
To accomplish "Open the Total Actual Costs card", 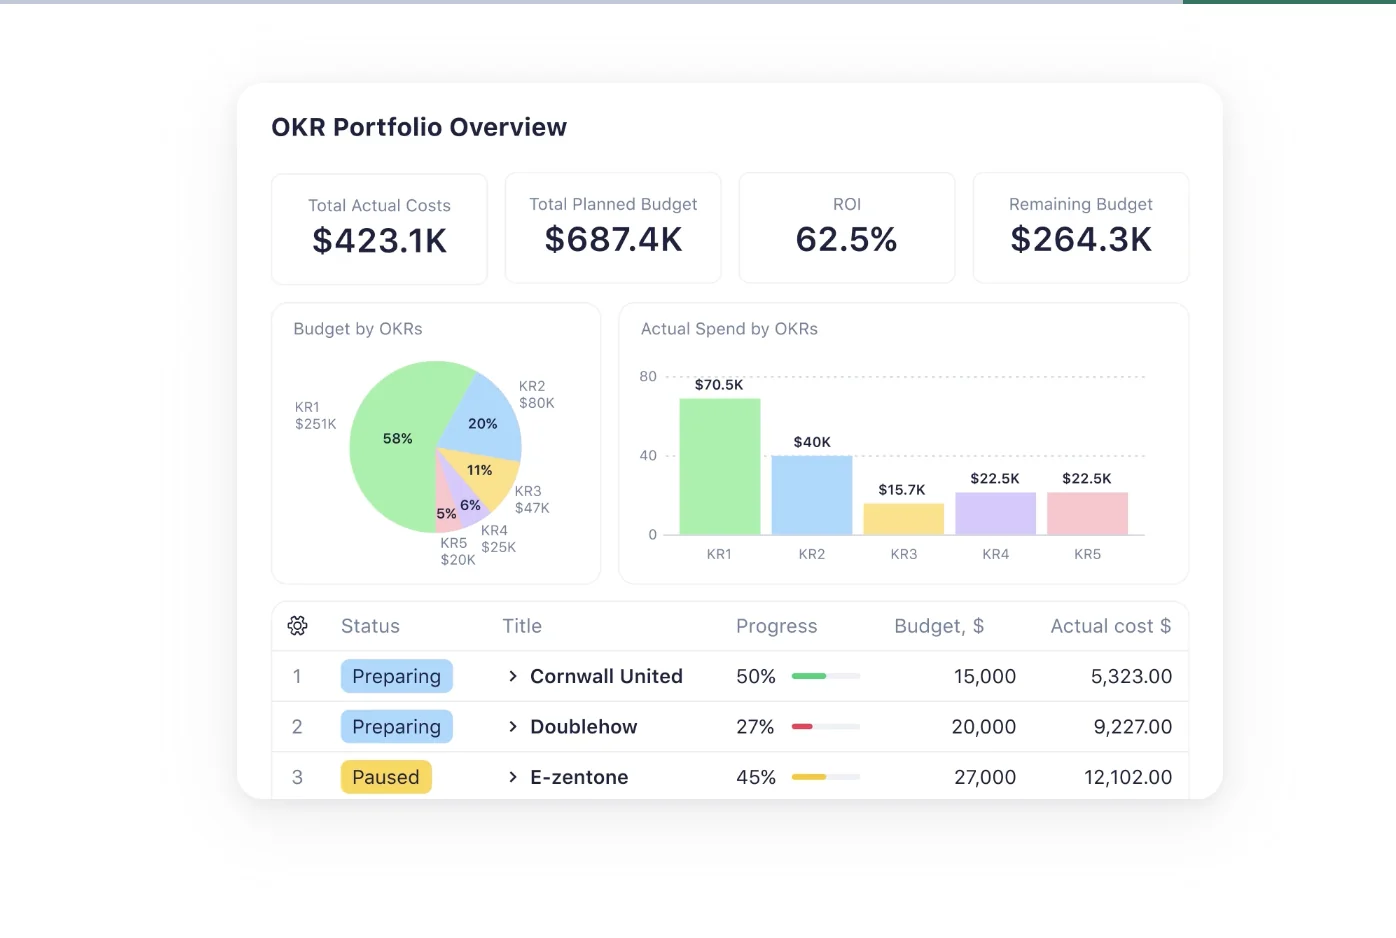I will (x=380, y=229).
